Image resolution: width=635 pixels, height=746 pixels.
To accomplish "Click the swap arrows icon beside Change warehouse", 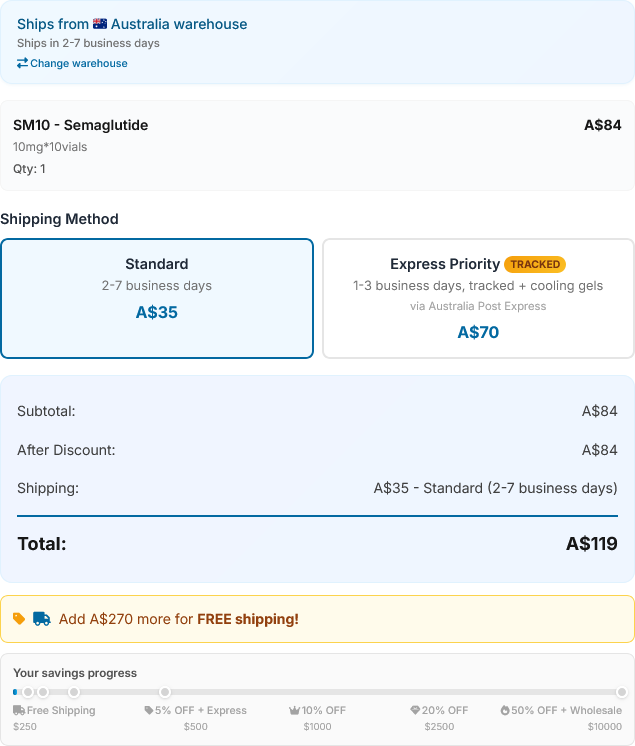I will pyautogui.click(x=22, y=63).
